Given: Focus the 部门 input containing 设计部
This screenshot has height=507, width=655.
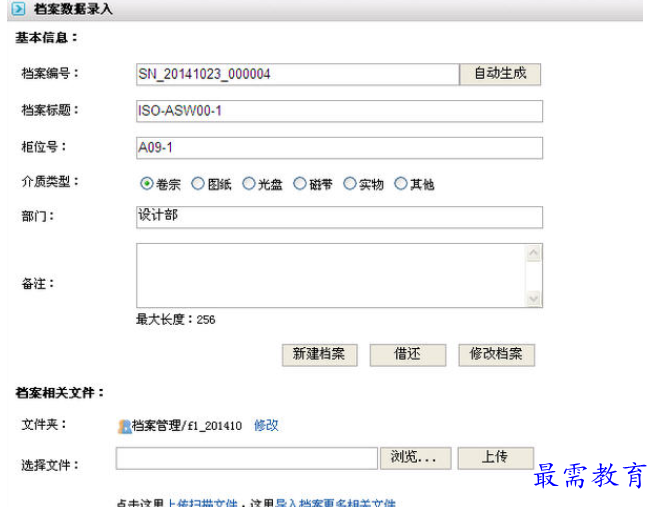Looking at the screenshot, I should click(339, 217).
